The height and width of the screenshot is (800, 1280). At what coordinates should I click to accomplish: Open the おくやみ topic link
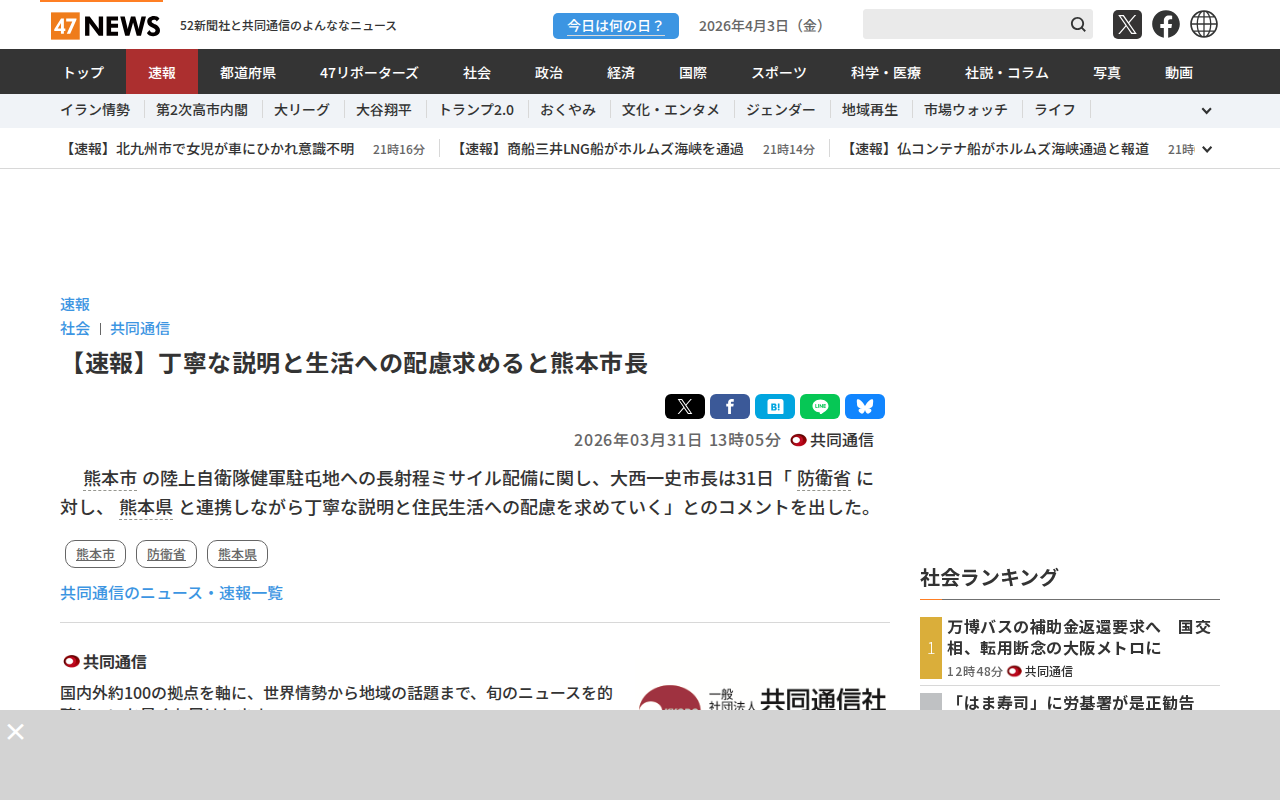(x=568, y=110)
